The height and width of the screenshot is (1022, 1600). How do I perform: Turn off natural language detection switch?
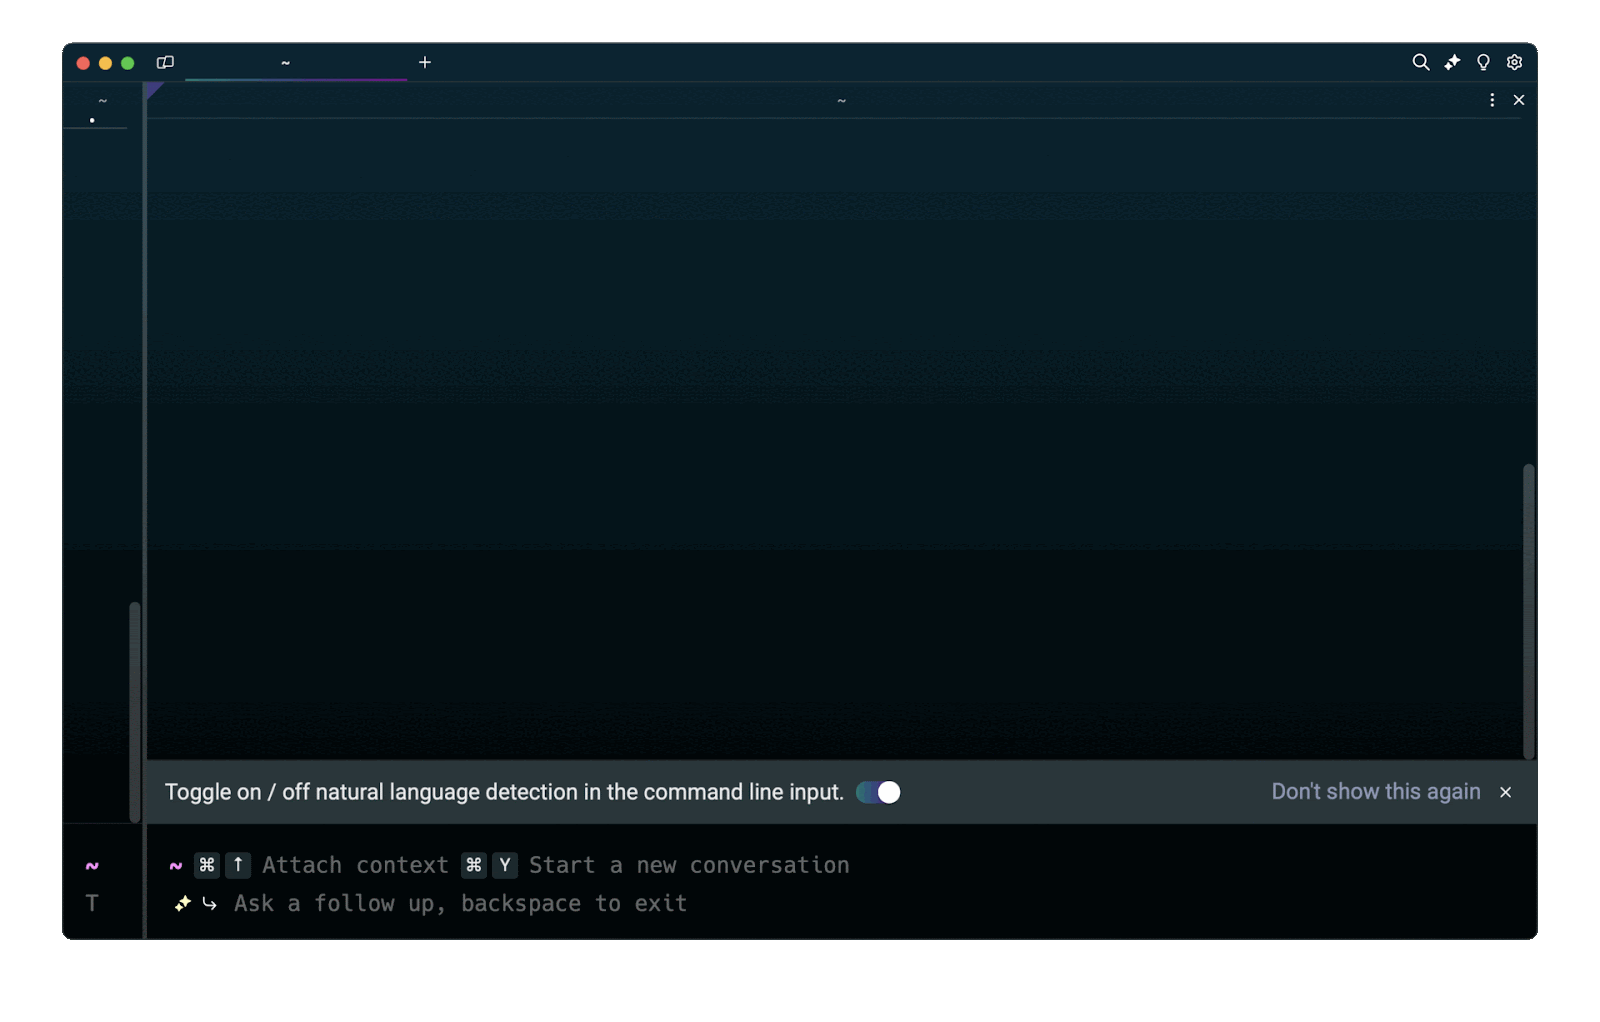[878, 792]
